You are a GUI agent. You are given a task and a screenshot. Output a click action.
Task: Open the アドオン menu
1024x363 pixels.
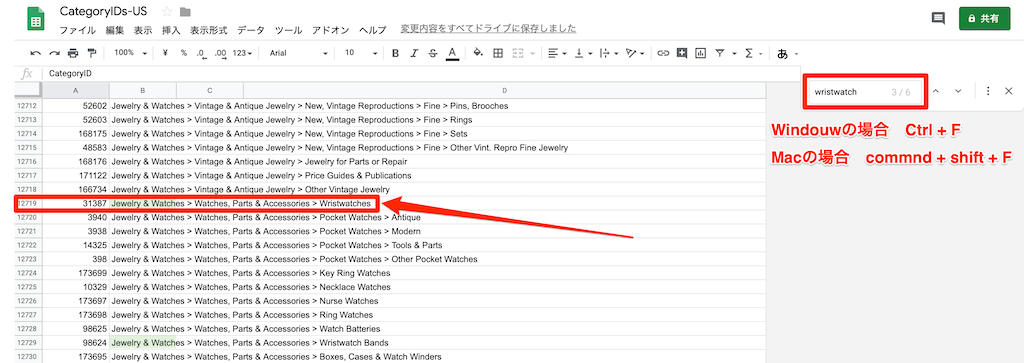pos(330,30)
